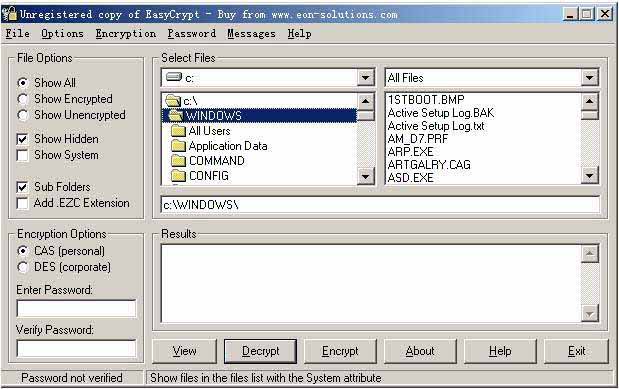Screen dimensions: 619x389
Task: Click the file list scrollbar thumb
Action: coord(589,115)
